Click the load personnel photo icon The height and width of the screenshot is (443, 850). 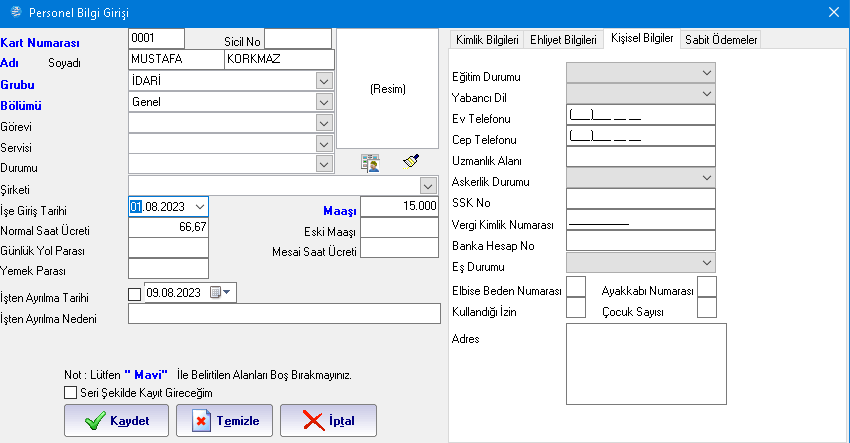(370, 162)
